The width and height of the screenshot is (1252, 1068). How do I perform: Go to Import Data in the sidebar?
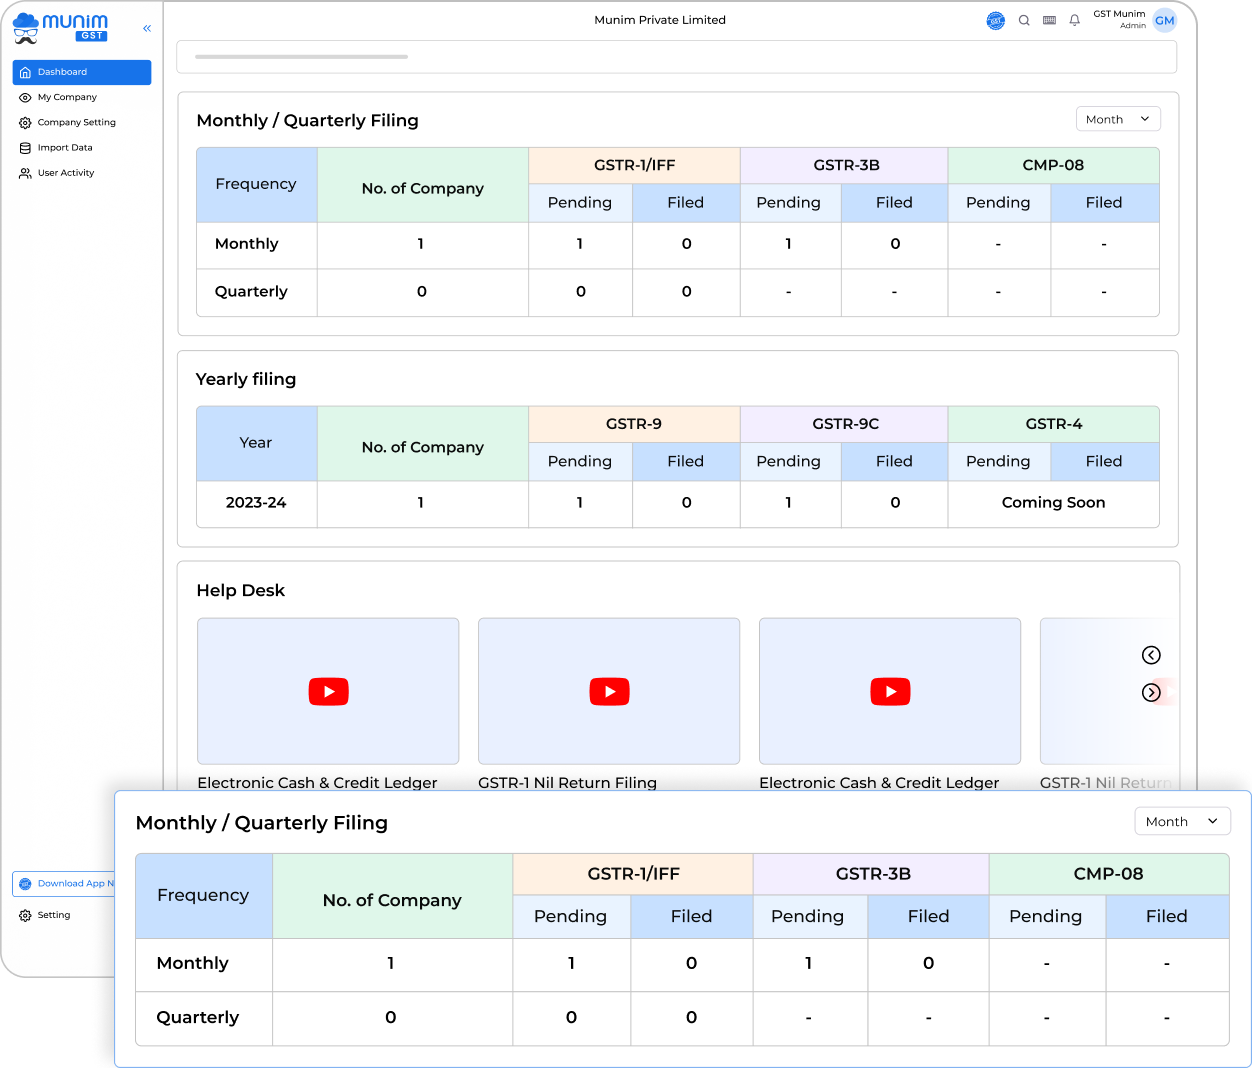(x=56, y=147)
